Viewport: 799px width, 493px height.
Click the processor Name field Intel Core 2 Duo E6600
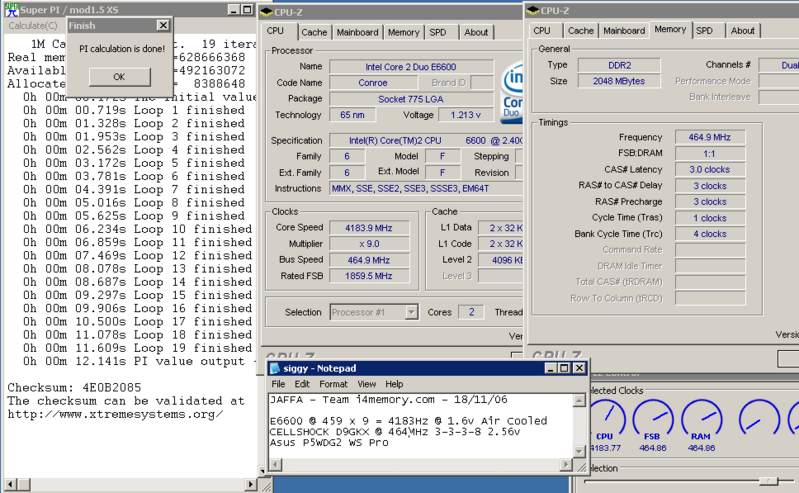411,67
